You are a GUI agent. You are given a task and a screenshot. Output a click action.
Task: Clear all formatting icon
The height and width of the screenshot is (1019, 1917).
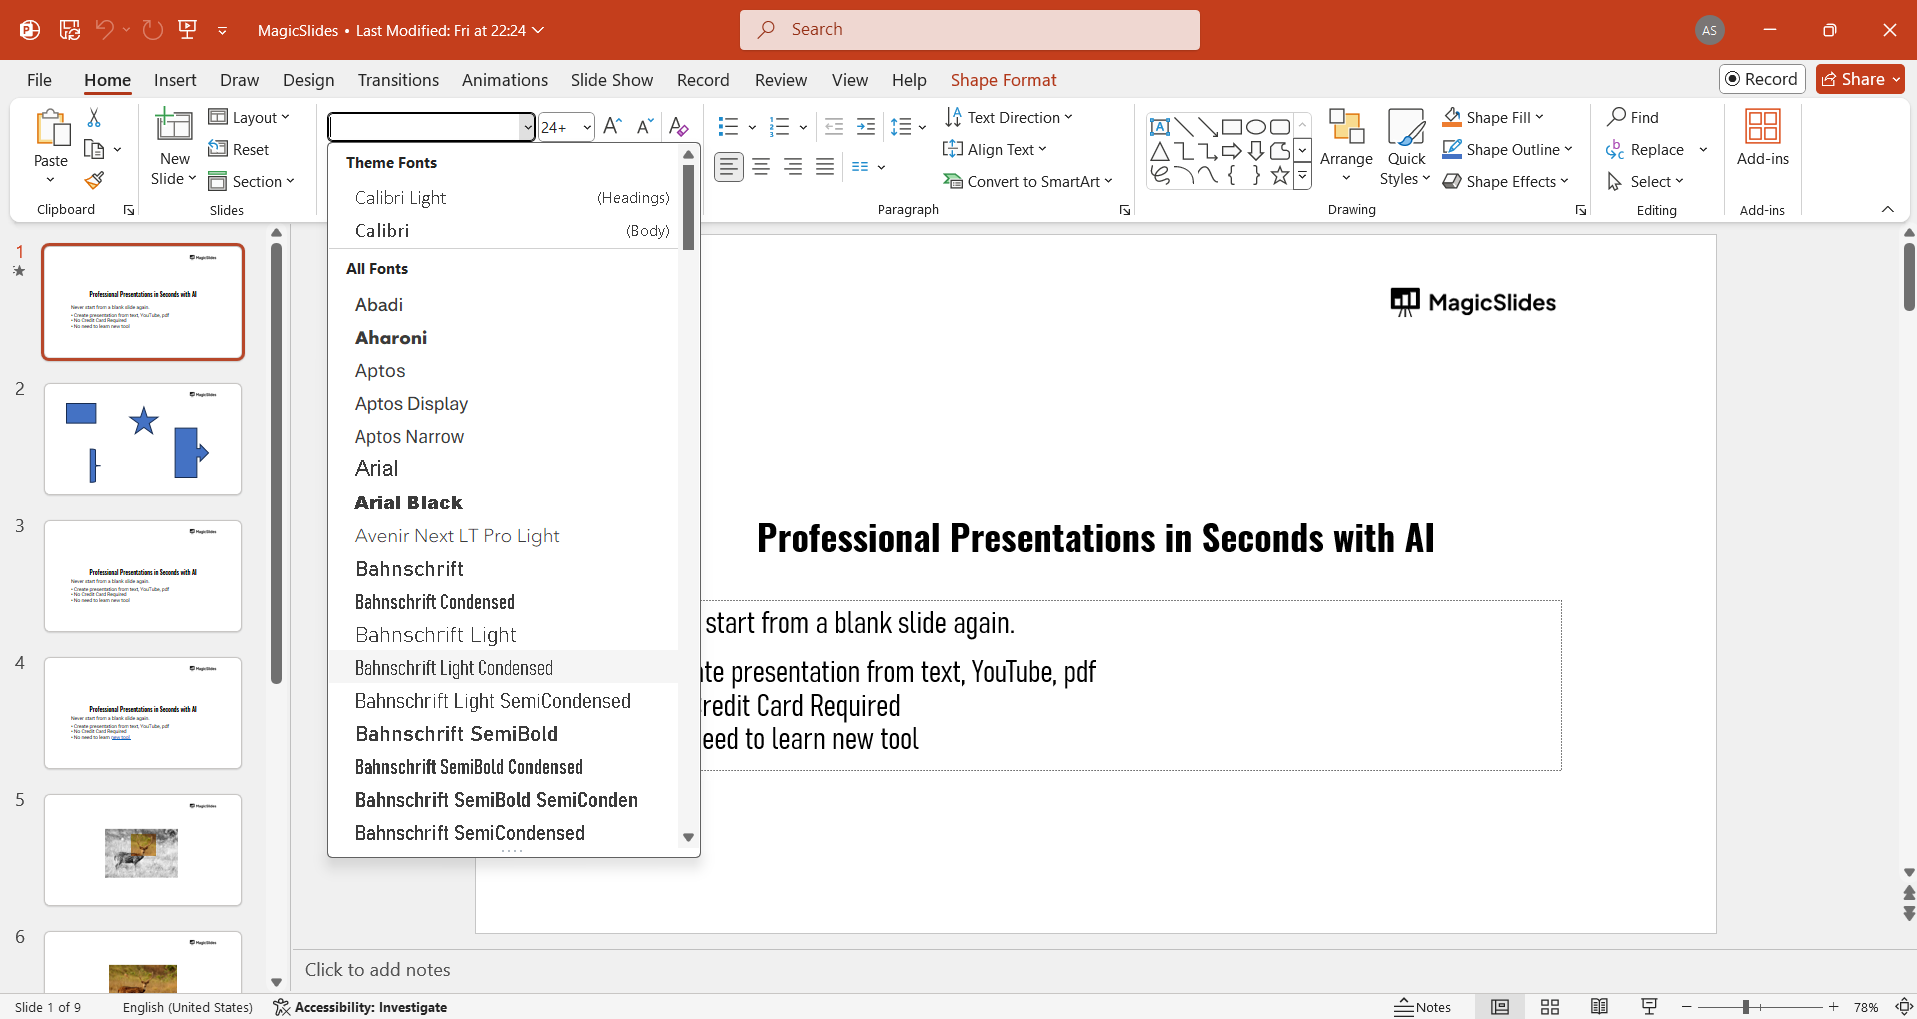point(678,126)
